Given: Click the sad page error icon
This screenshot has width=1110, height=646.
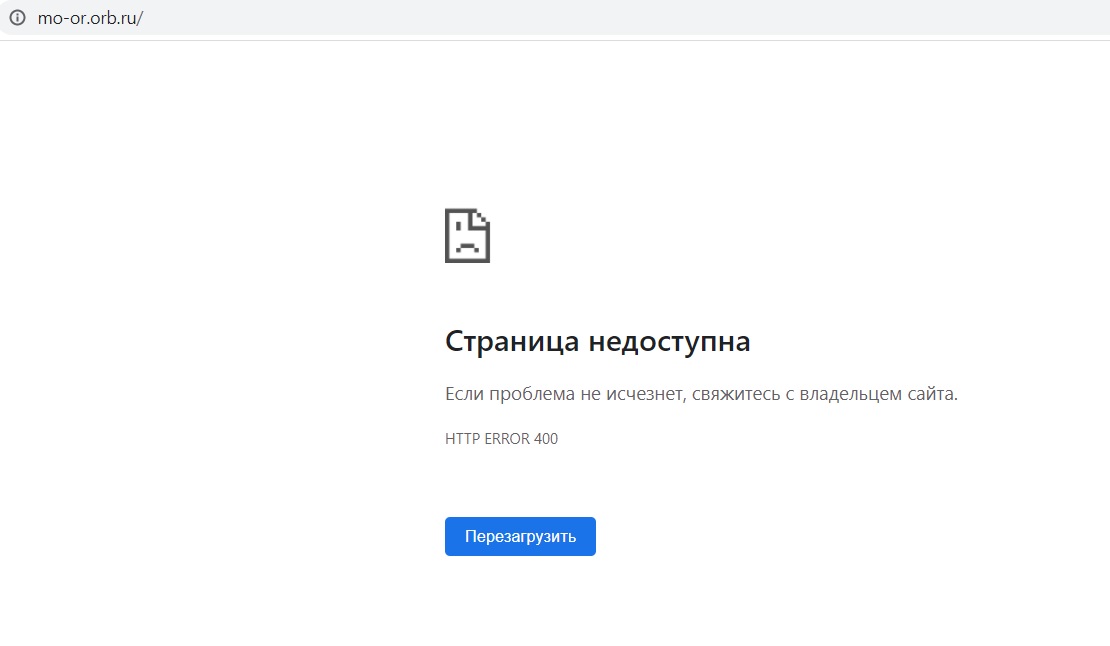Looking at the screenshot, I should click(467, 236).
